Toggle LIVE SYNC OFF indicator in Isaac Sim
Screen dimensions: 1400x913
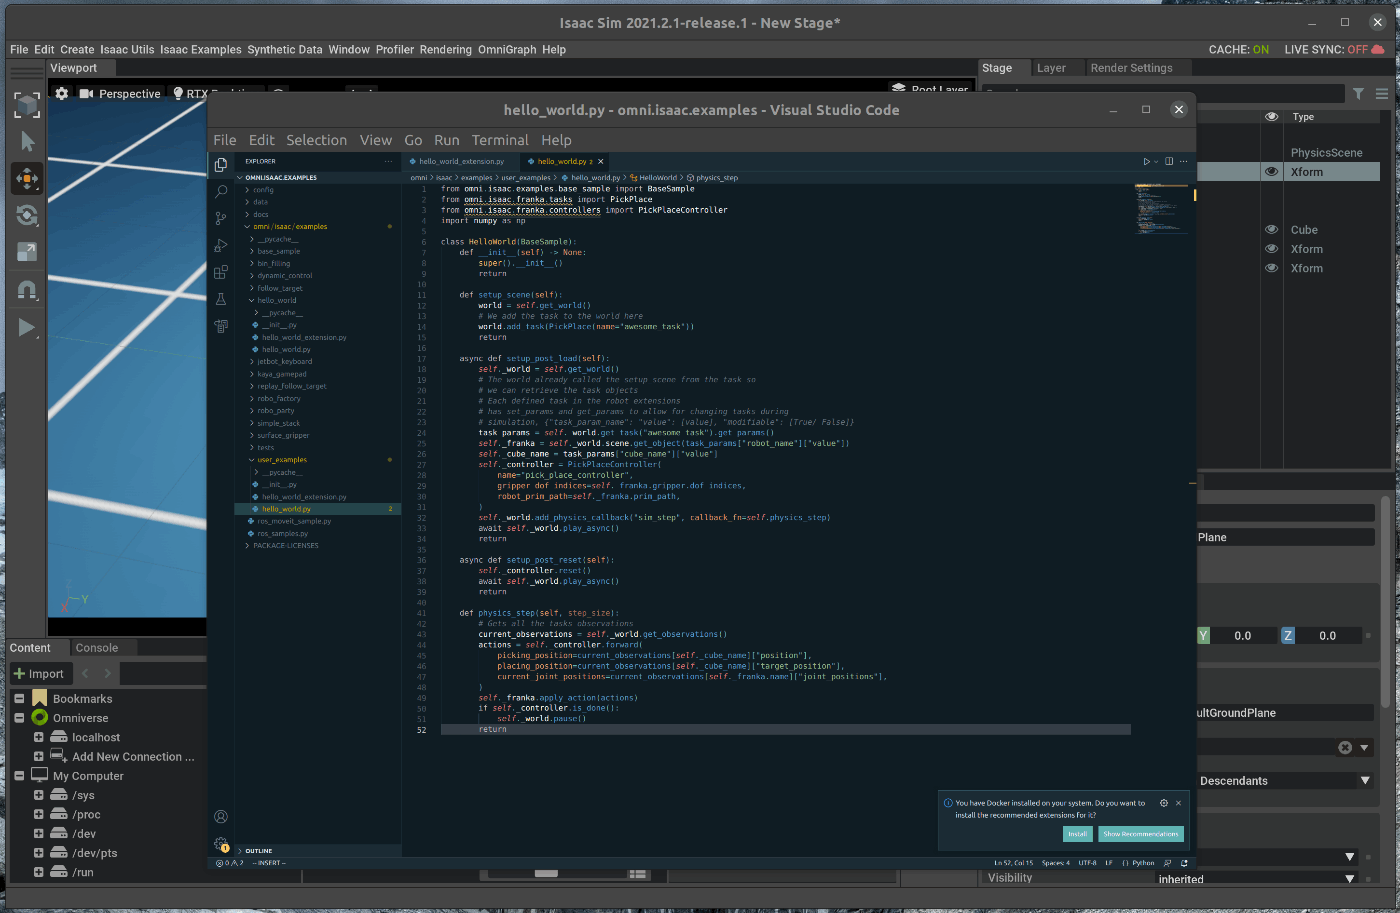coord(1334,49)
